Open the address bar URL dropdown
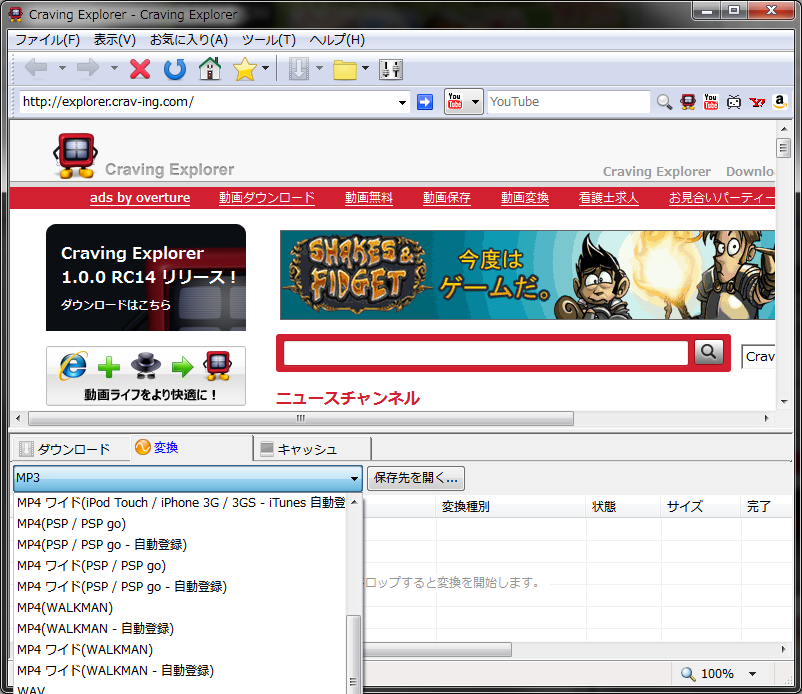 tap(403, 102)
